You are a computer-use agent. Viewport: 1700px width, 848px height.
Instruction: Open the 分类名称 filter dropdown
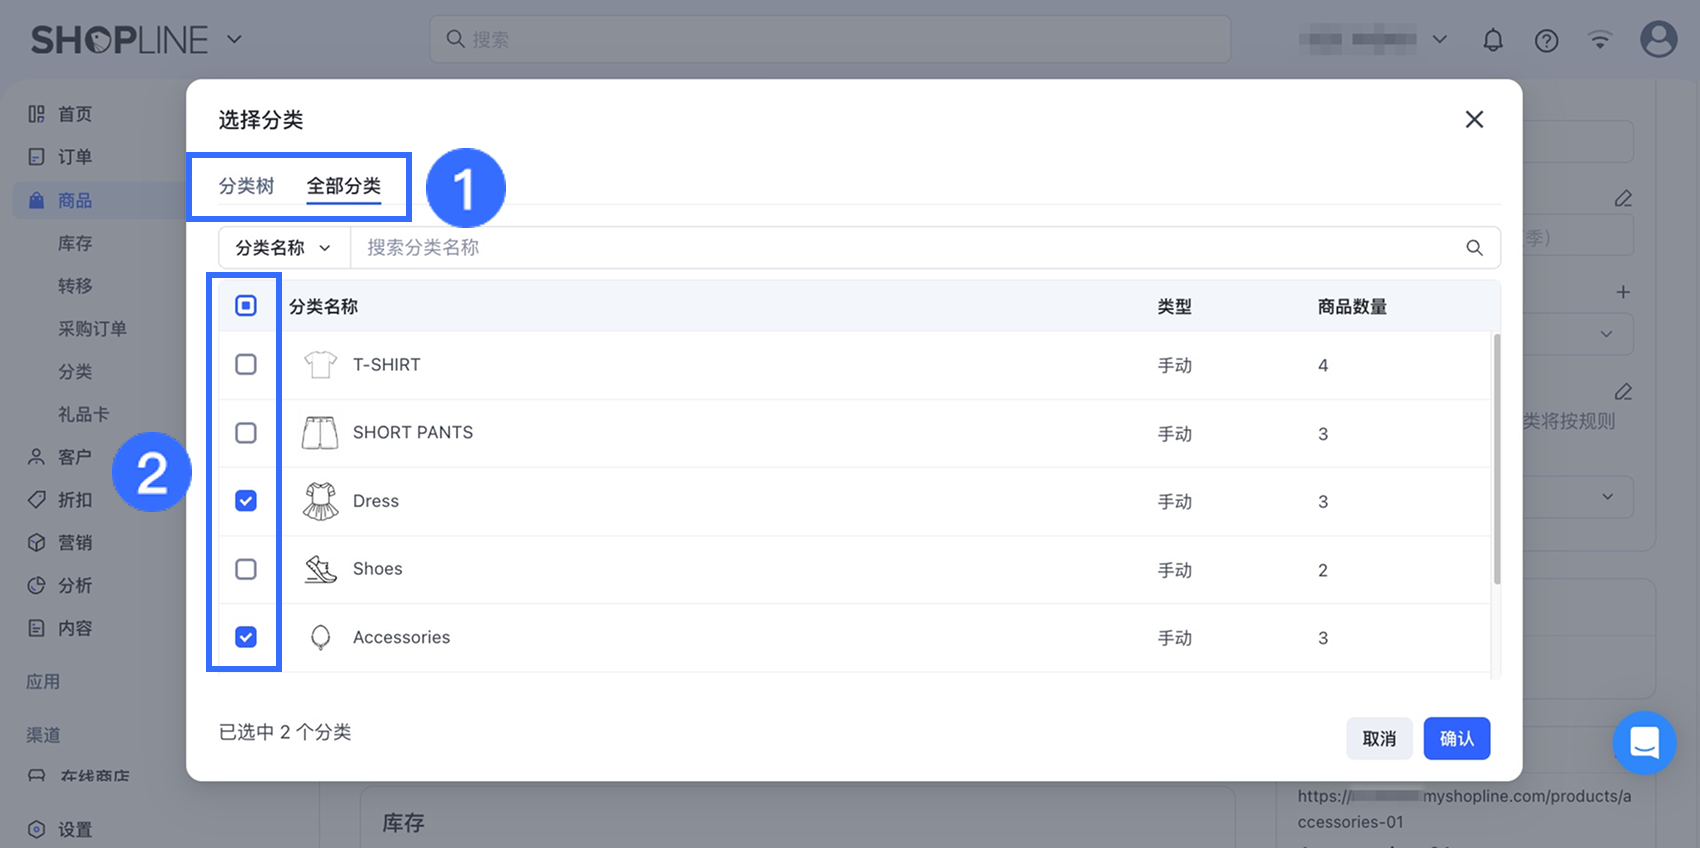284,248
